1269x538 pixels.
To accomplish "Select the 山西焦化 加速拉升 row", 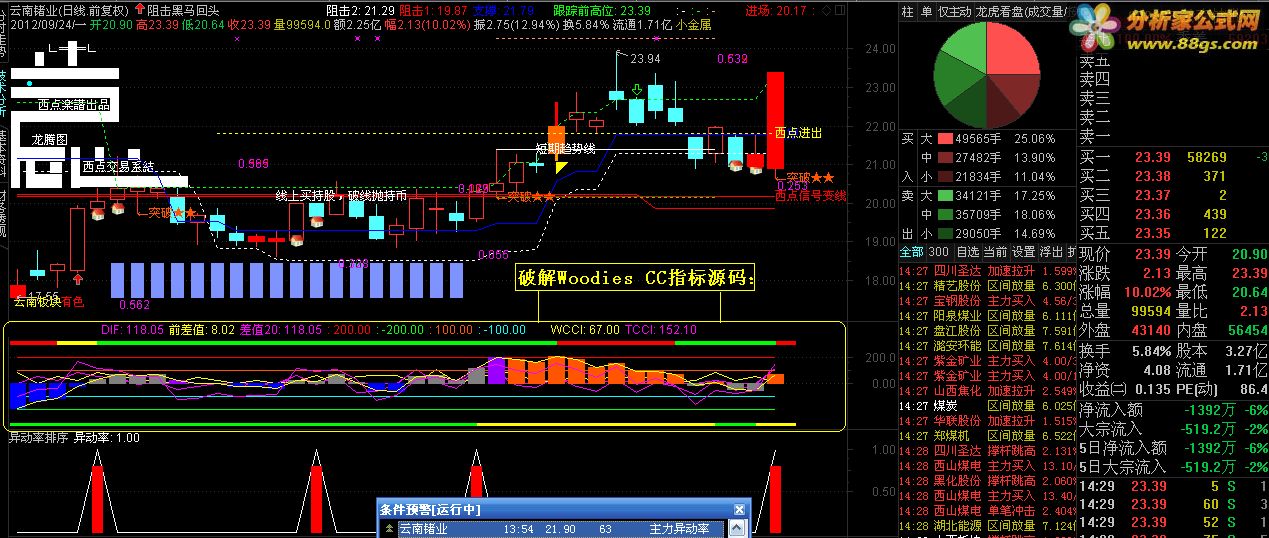I will (988, 390).
